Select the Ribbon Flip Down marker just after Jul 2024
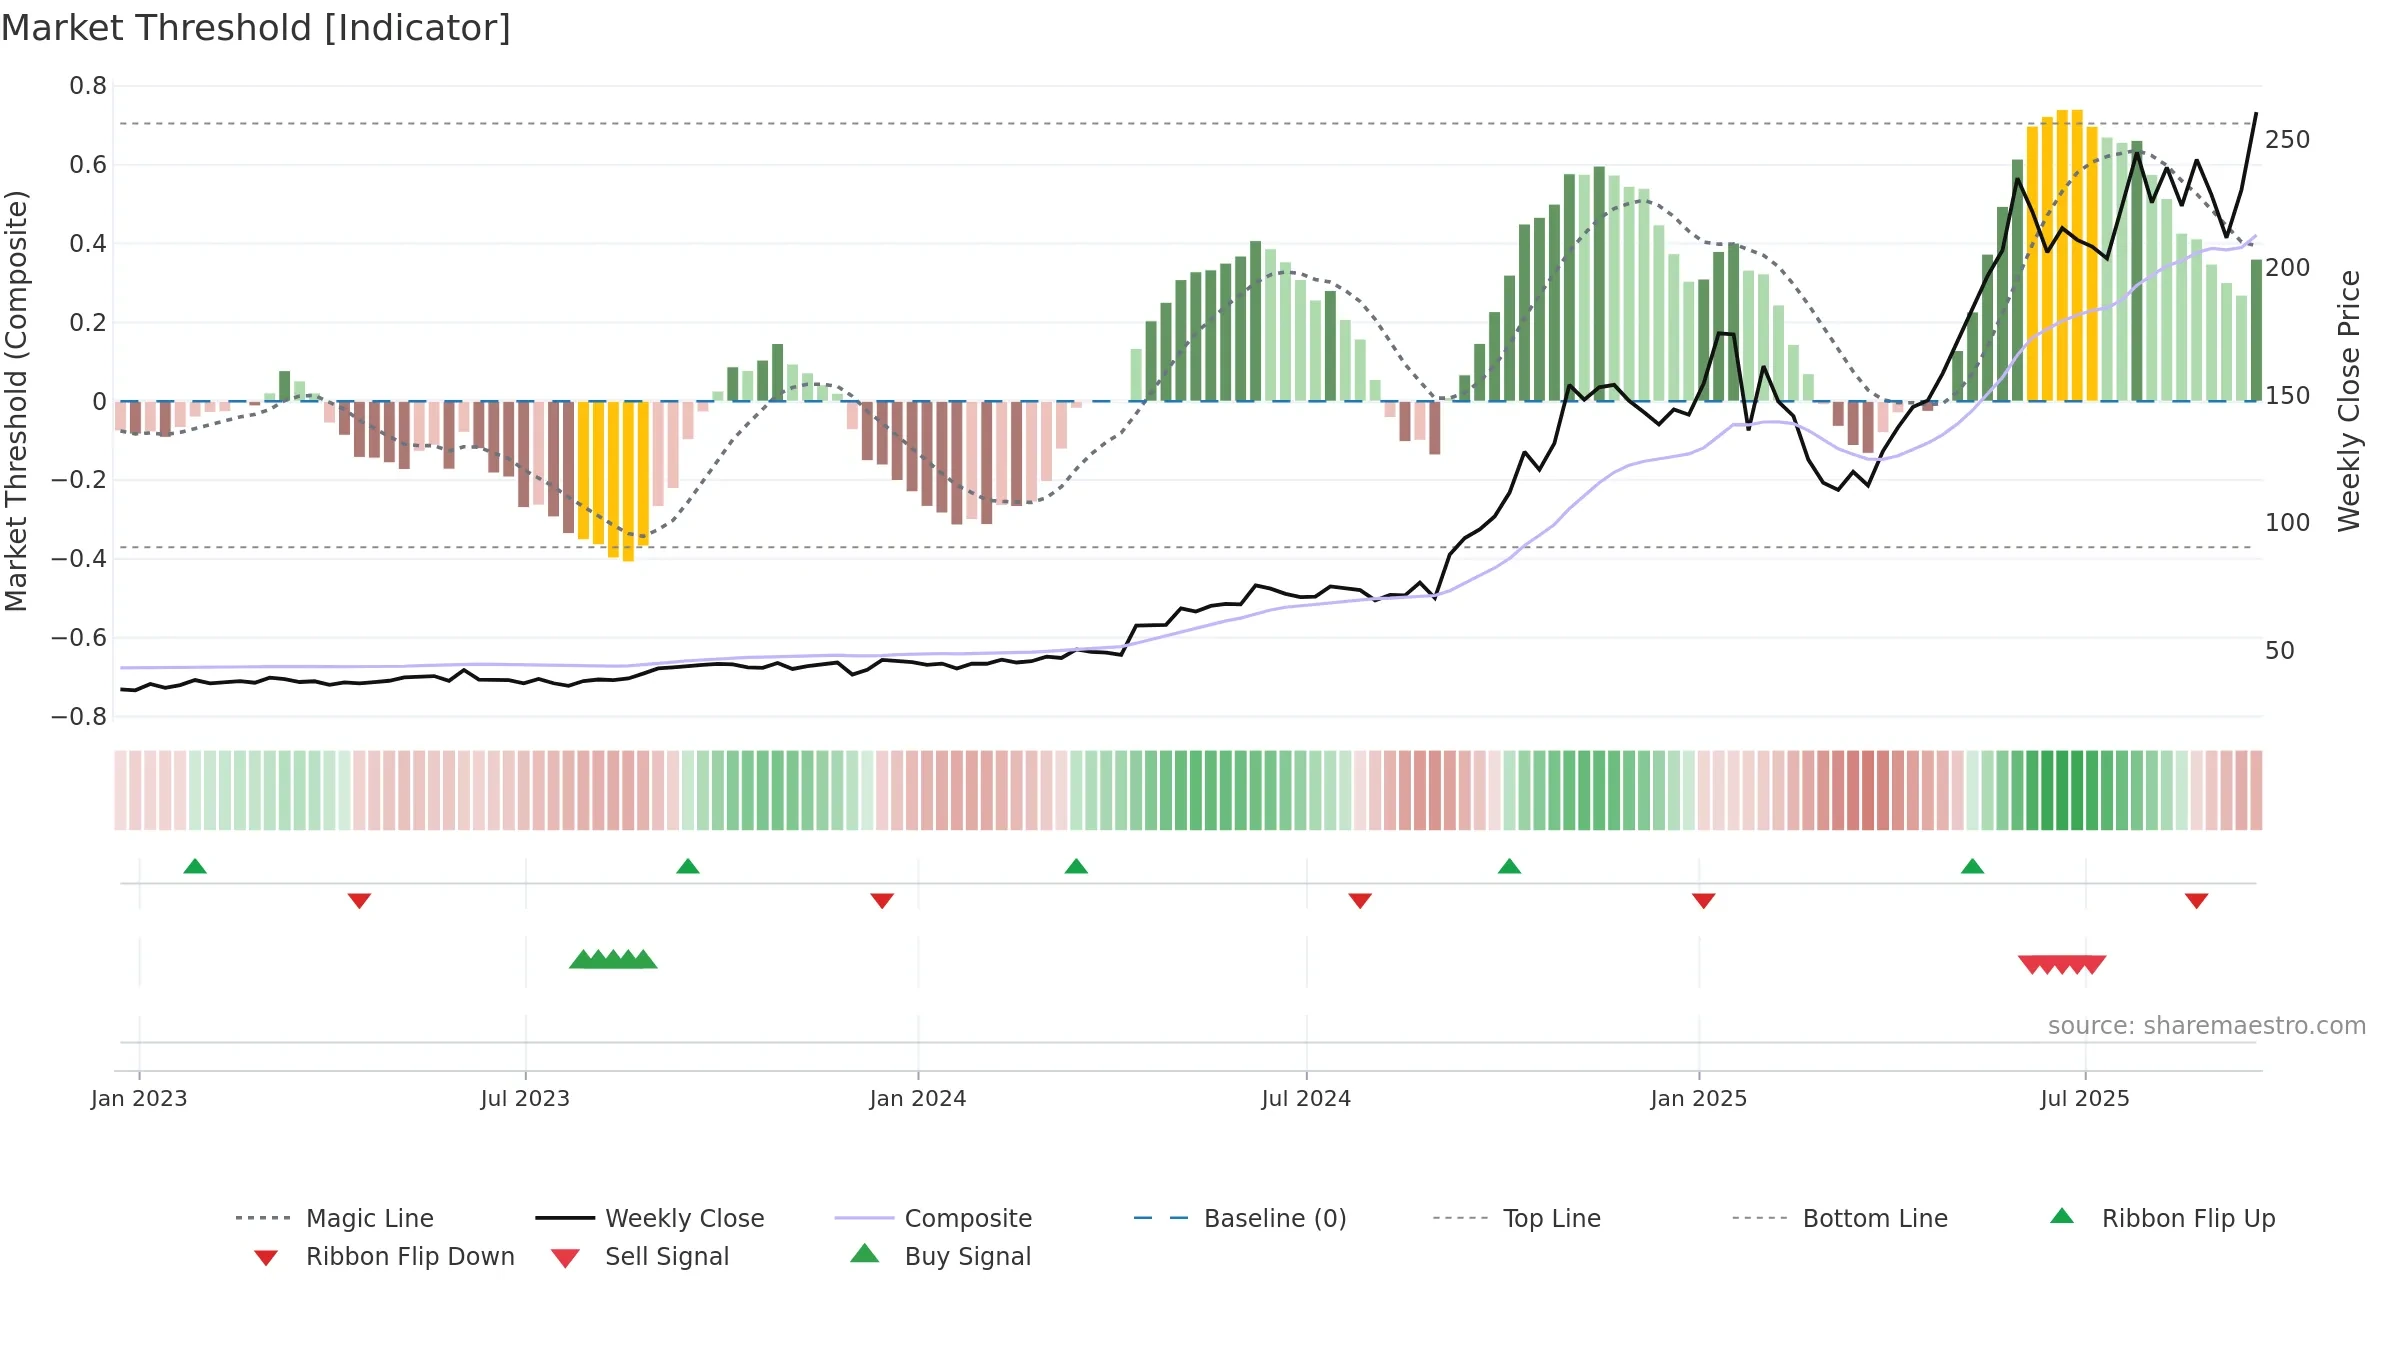Screen dimensions: 2400x1350 1360,901
